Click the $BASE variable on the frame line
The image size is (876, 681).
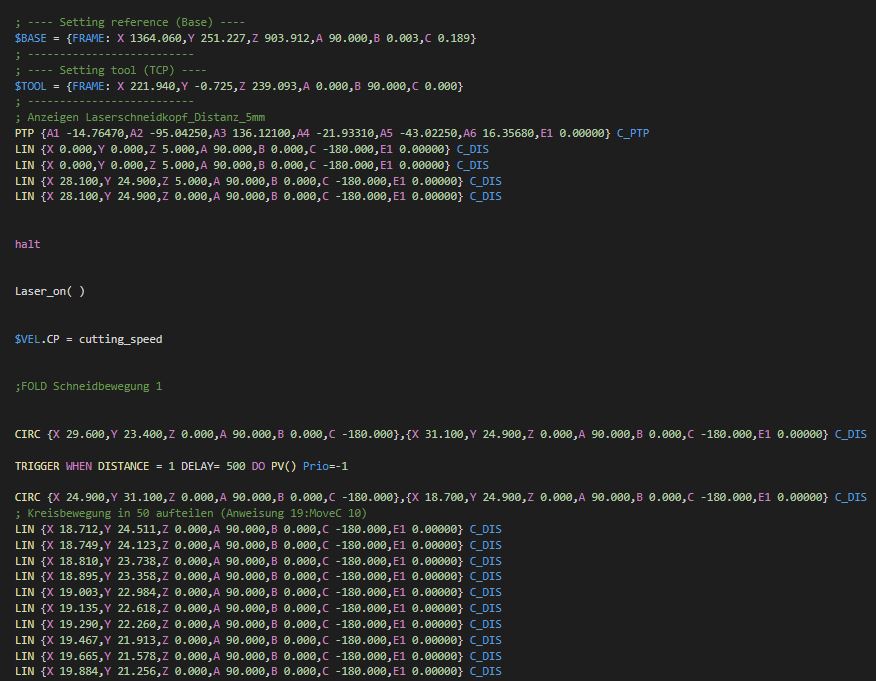click(x=31, y=39)
